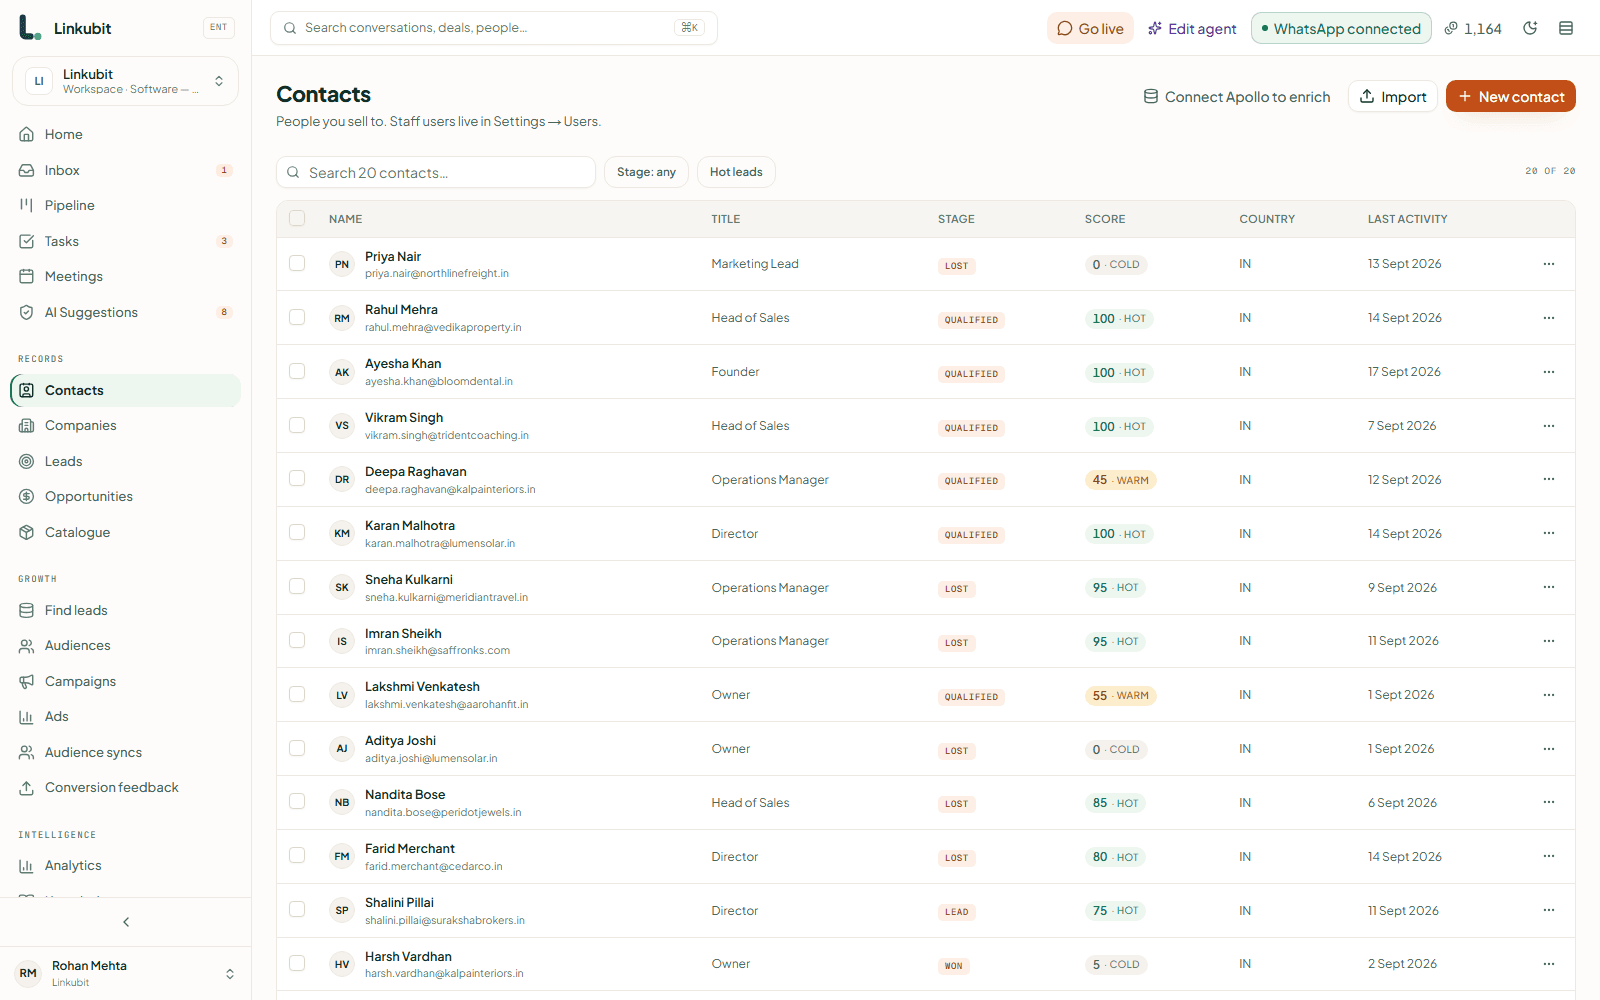Open row actions for Harsh Vardhan
Screen dimensions: 1600x1000
tap(1549, 964)
